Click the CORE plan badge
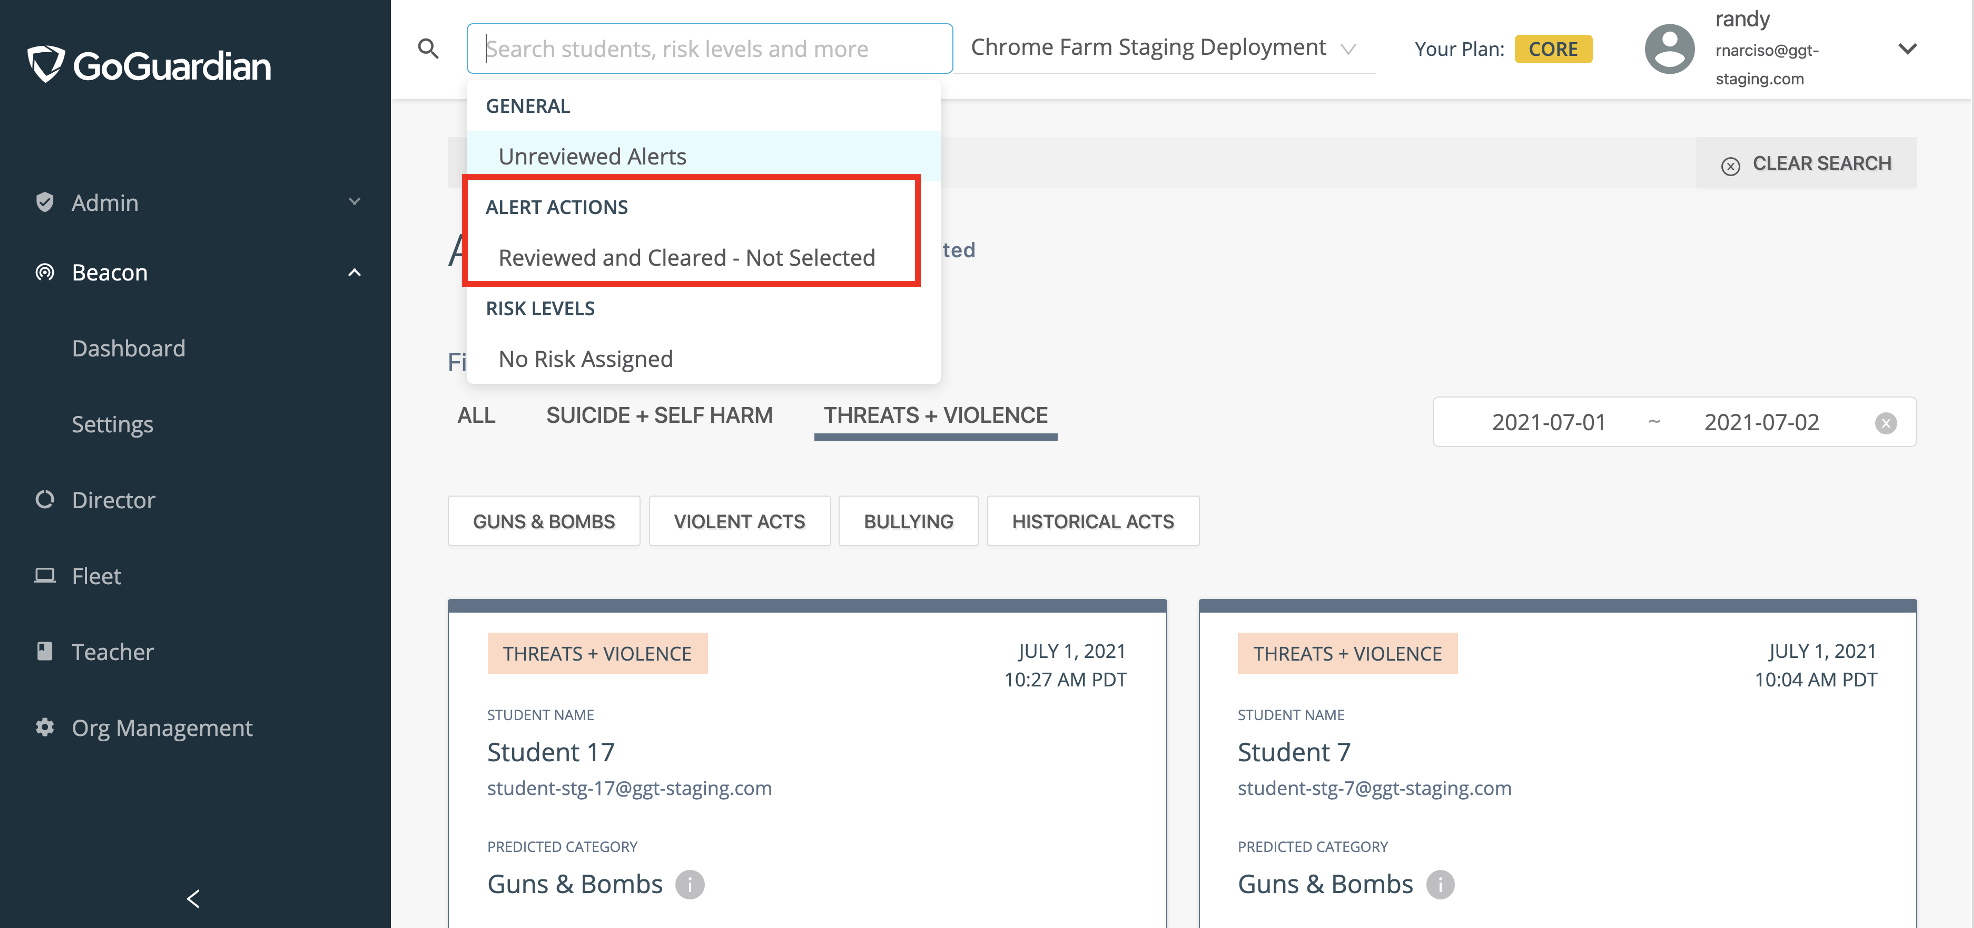The width and height of the screenshot is (1974, 928). (x=1553, y=49)
